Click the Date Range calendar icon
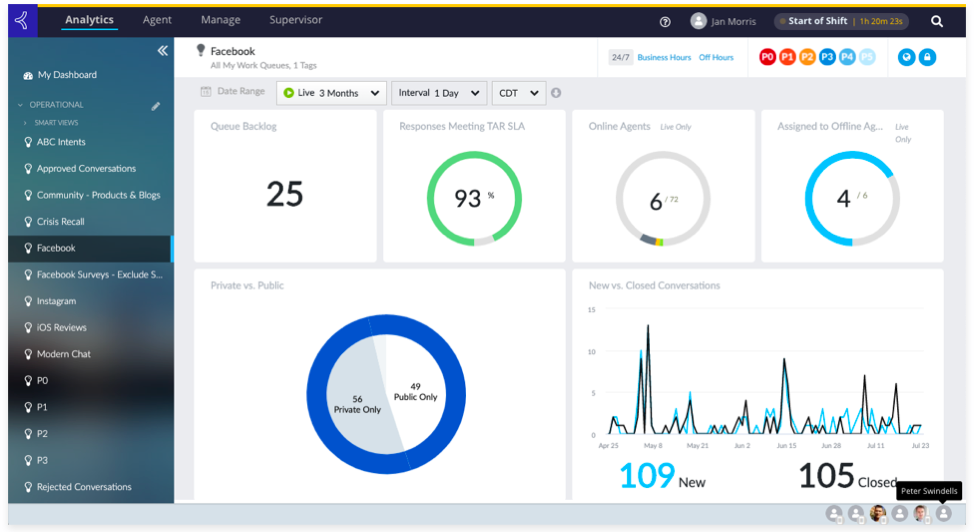The width and height of the screenshot is (974, 532). [x=206, y=91]
